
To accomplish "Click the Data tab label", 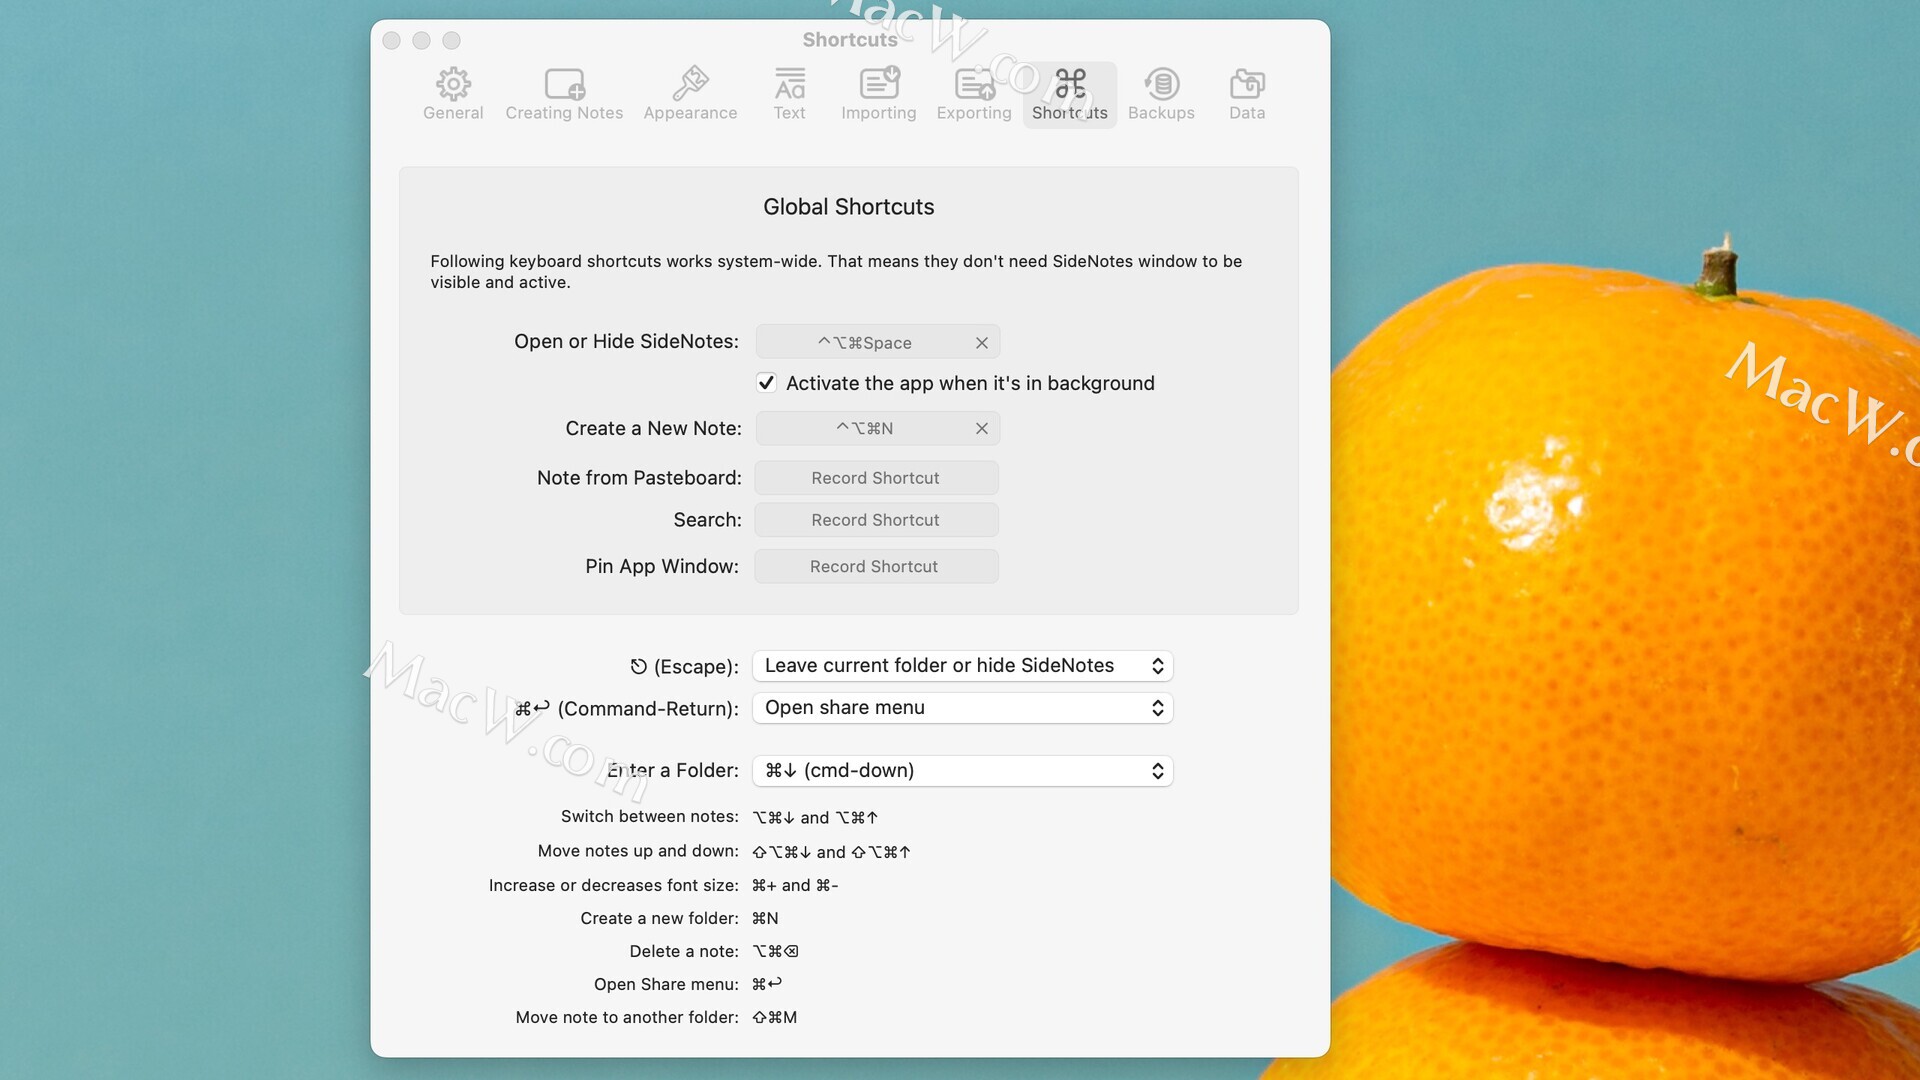I will (1247, 113).
